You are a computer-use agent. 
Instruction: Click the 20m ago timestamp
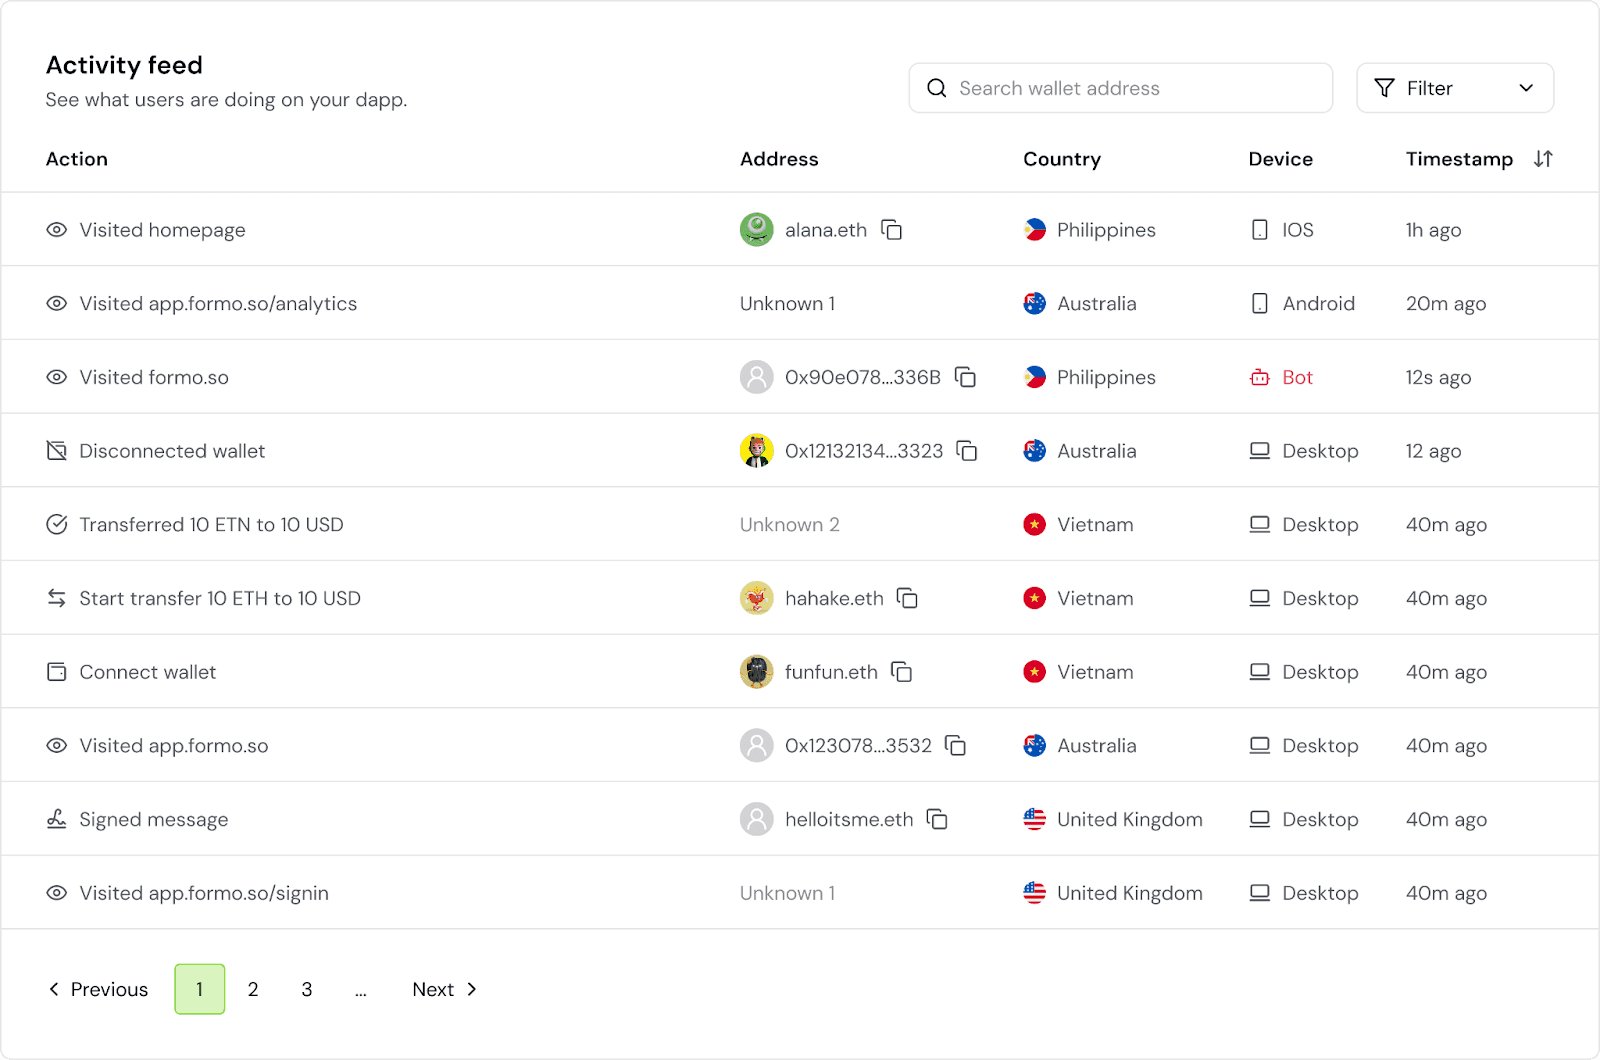tap(1446, 303)
